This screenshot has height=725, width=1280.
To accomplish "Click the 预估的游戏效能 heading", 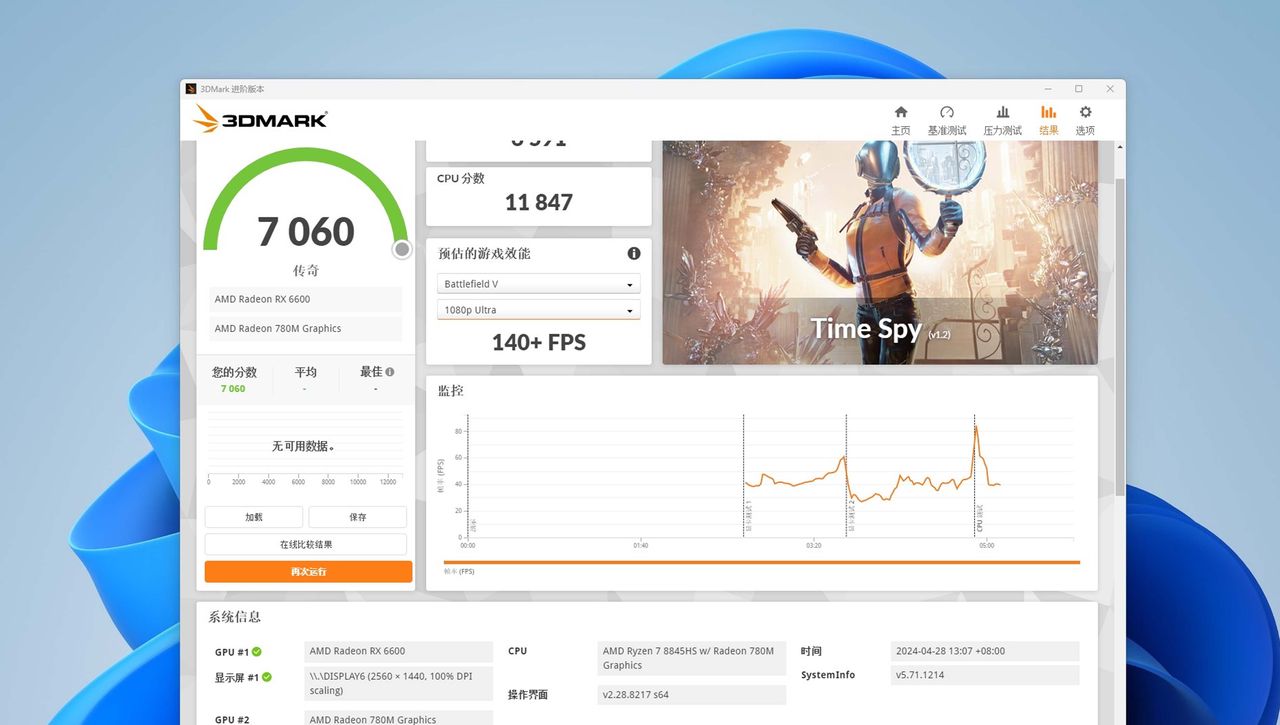I will [x=484, y=254].
